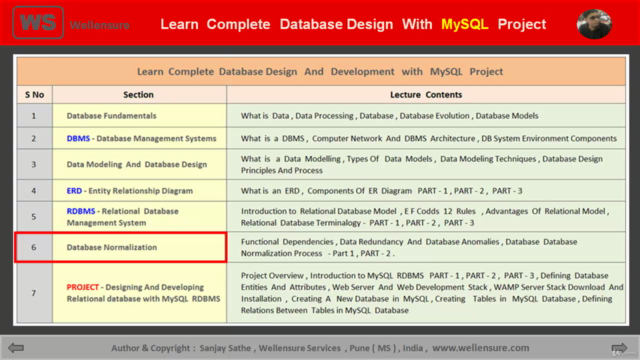Click serial number 3 cell
The image size is (640, 360).
click(34, 164)
